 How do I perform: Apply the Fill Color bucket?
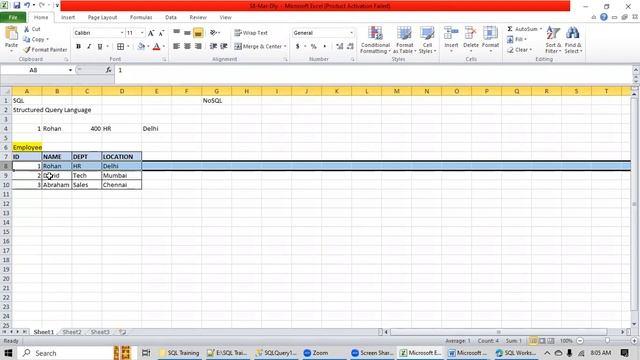click(x=141, y=47)
